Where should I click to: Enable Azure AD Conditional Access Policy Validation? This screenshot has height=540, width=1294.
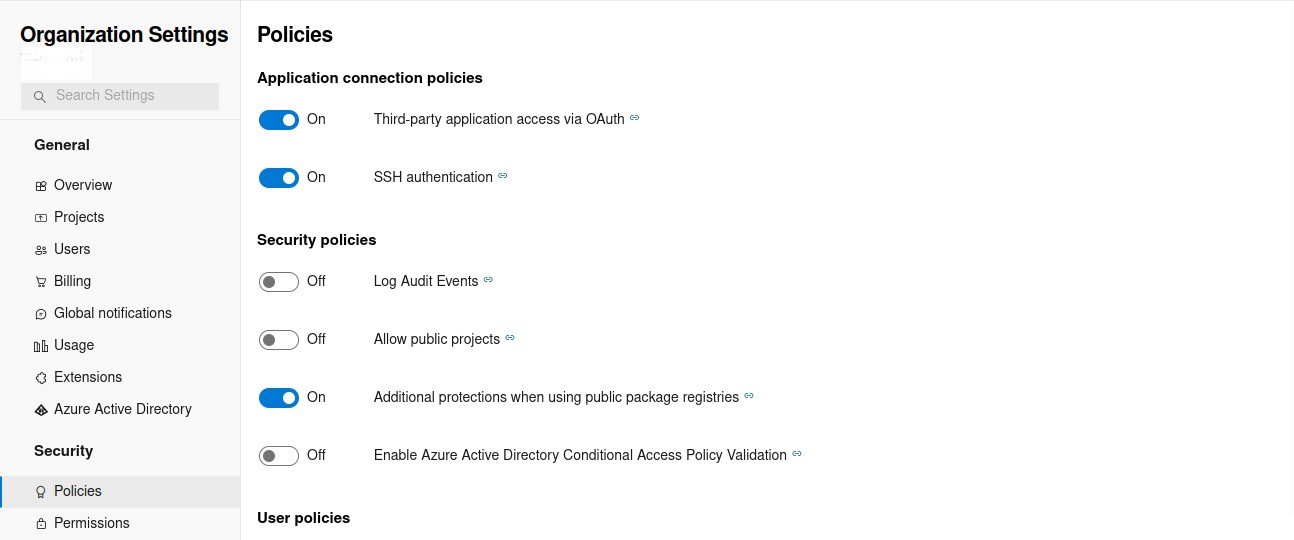coord(279,456)
